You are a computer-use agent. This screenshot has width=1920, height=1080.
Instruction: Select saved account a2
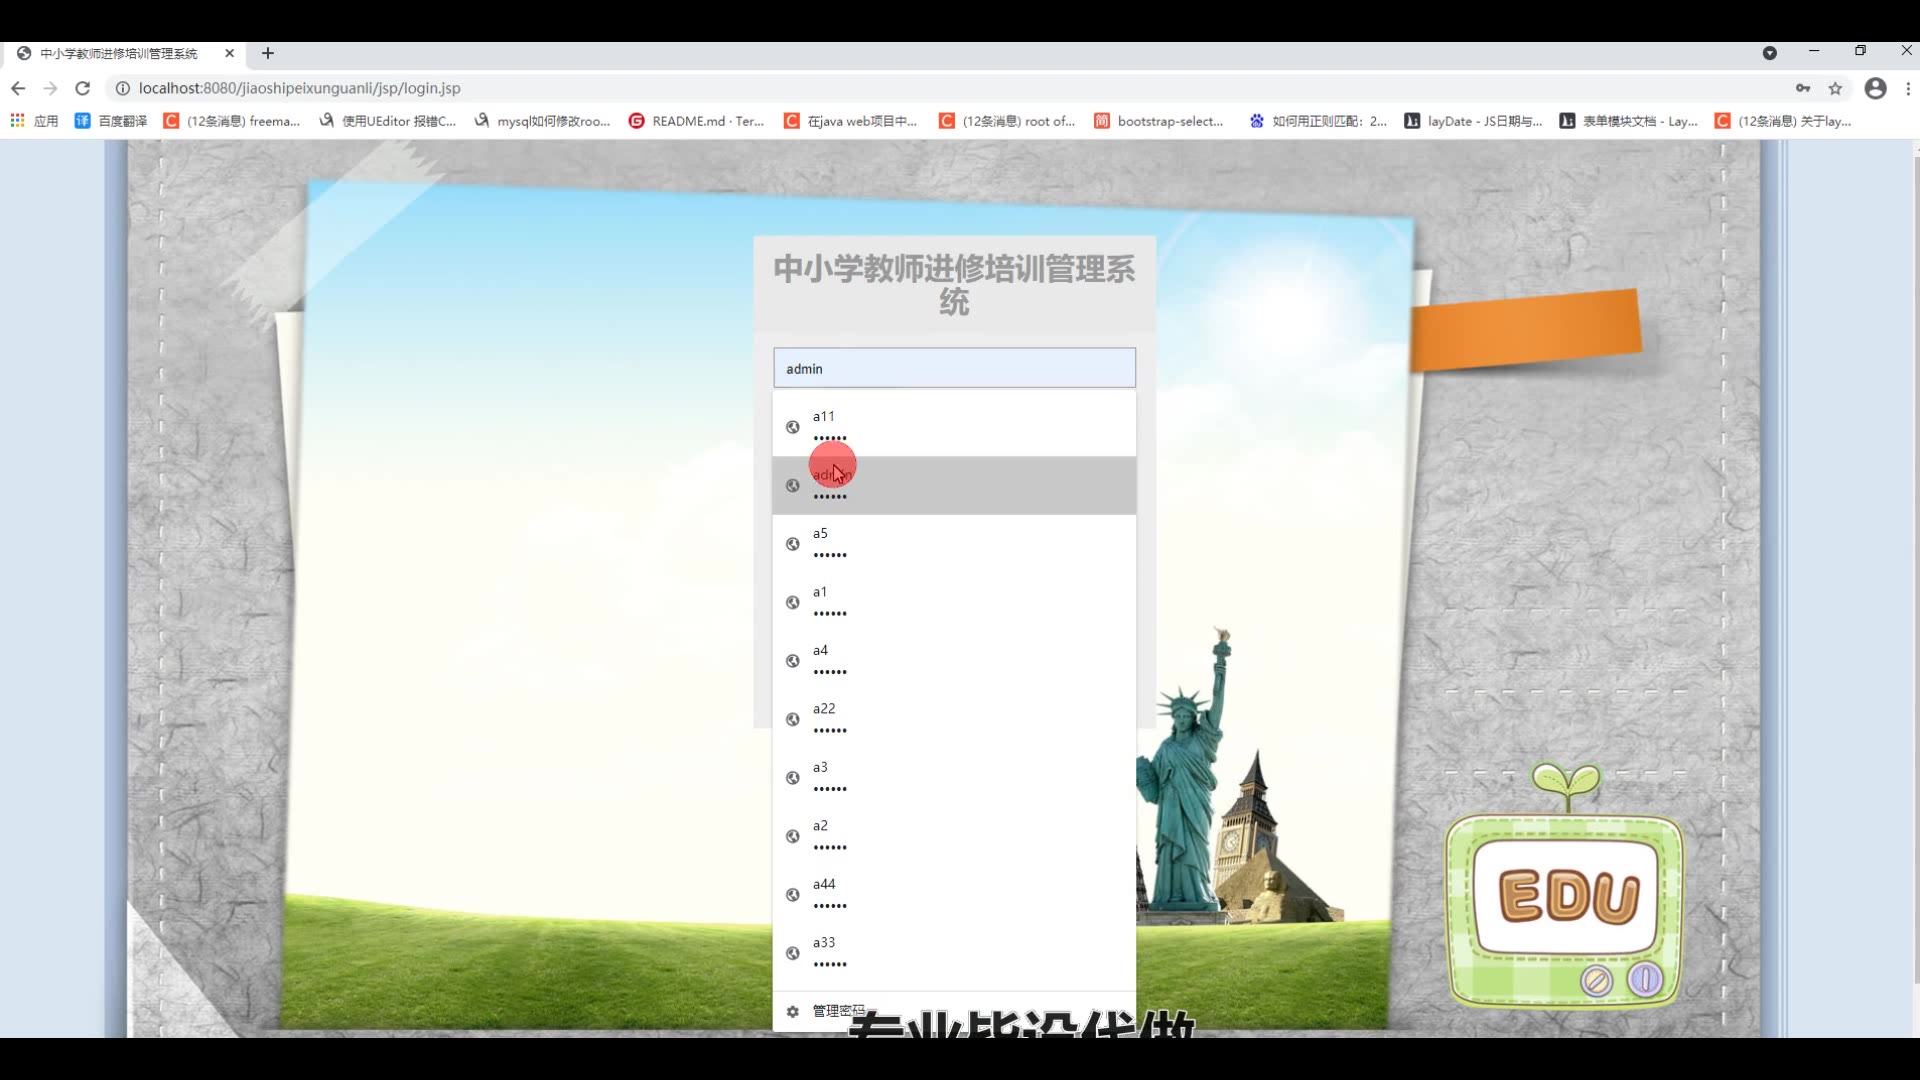[x=954, y=836]
